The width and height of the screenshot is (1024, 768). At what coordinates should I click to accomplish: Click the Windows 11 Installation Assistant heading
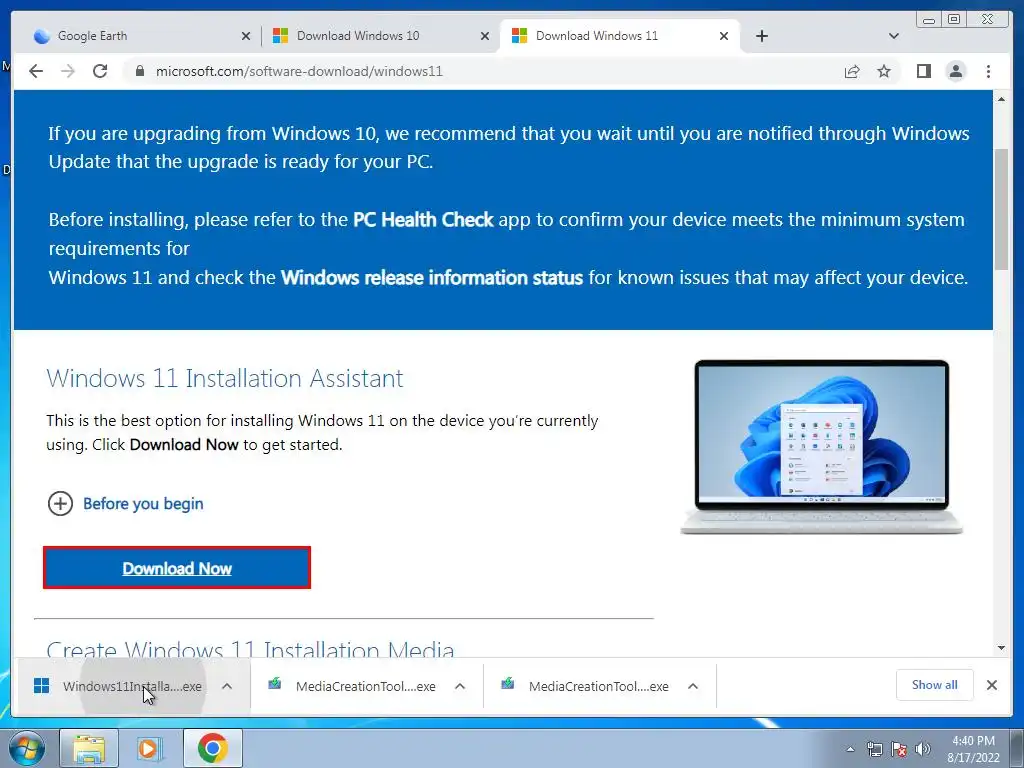pos(225,379)
